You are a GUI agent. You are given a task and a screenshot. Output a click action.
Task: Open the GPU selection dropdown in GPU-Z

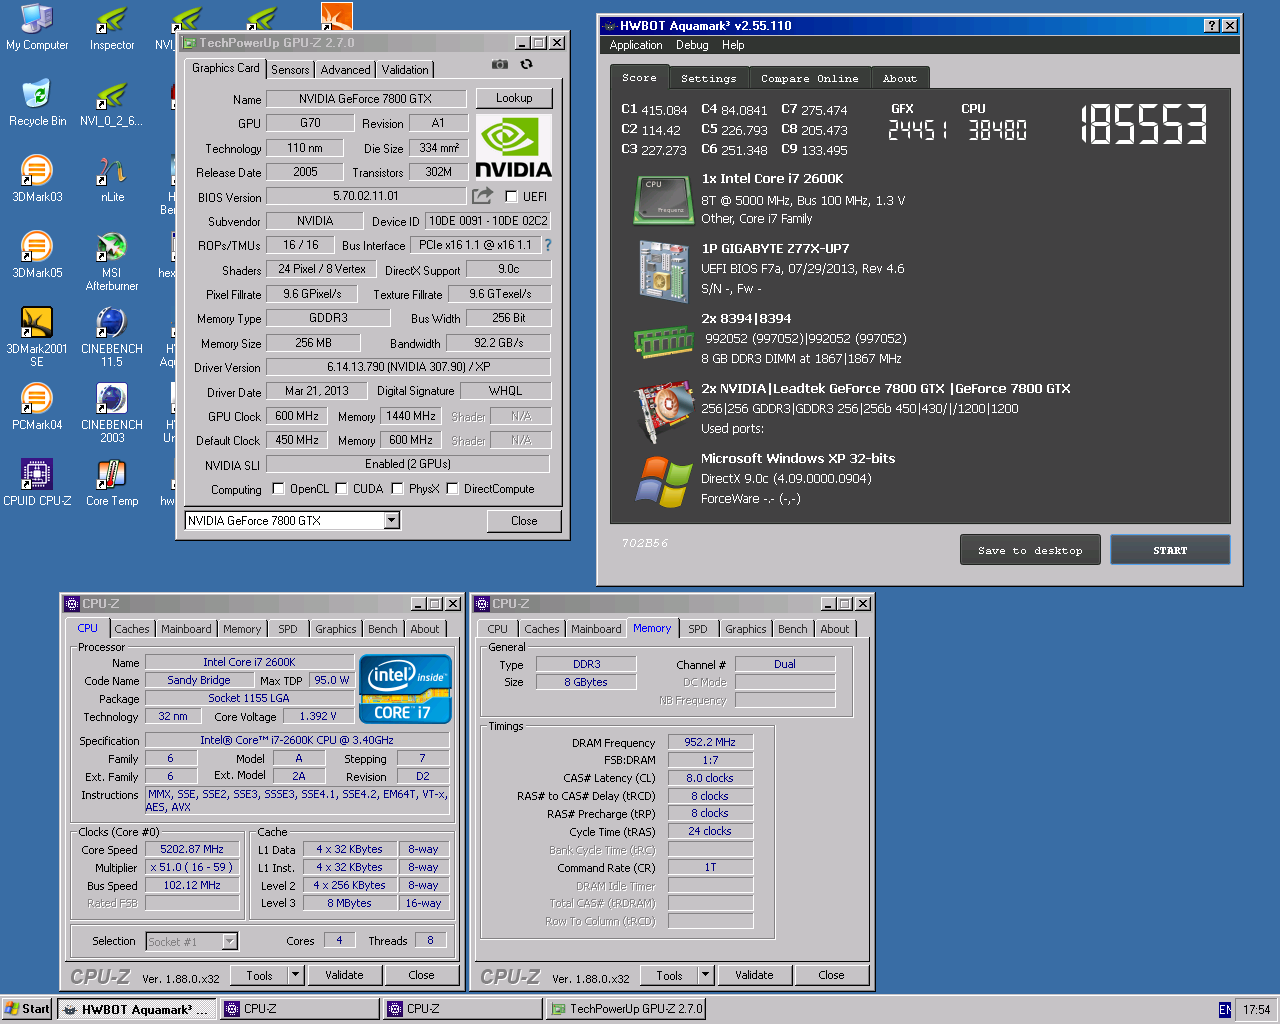[x=392, y=520]
